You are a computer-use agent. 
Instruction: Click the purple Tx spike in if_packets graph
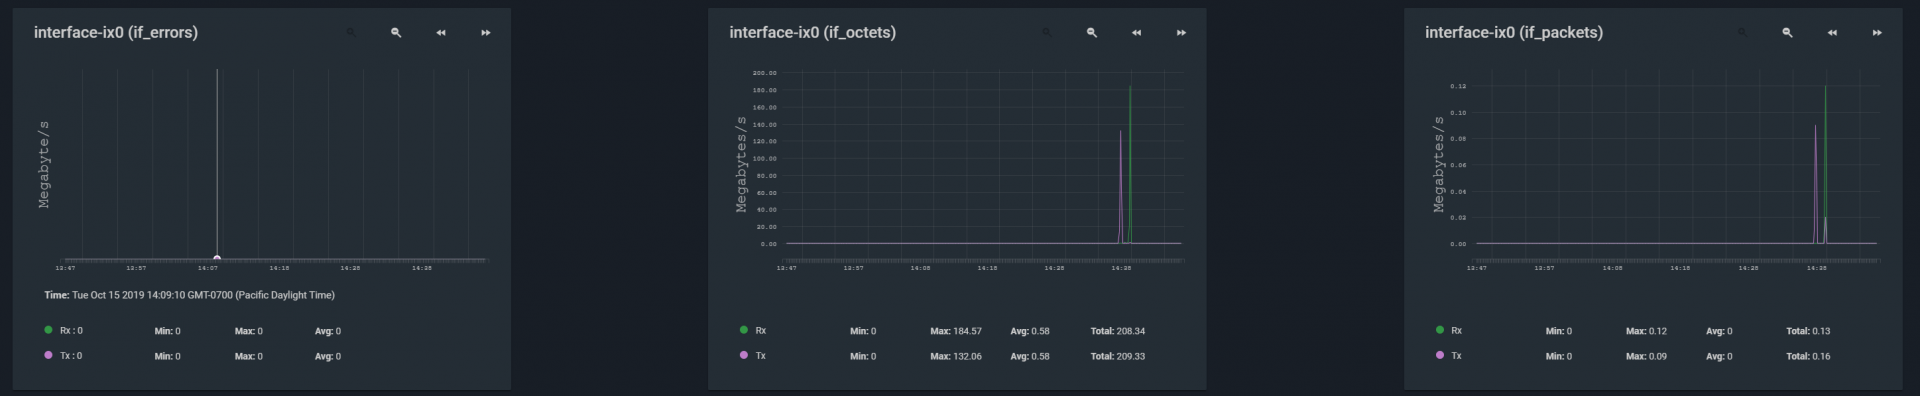(x=1816, y=185)
